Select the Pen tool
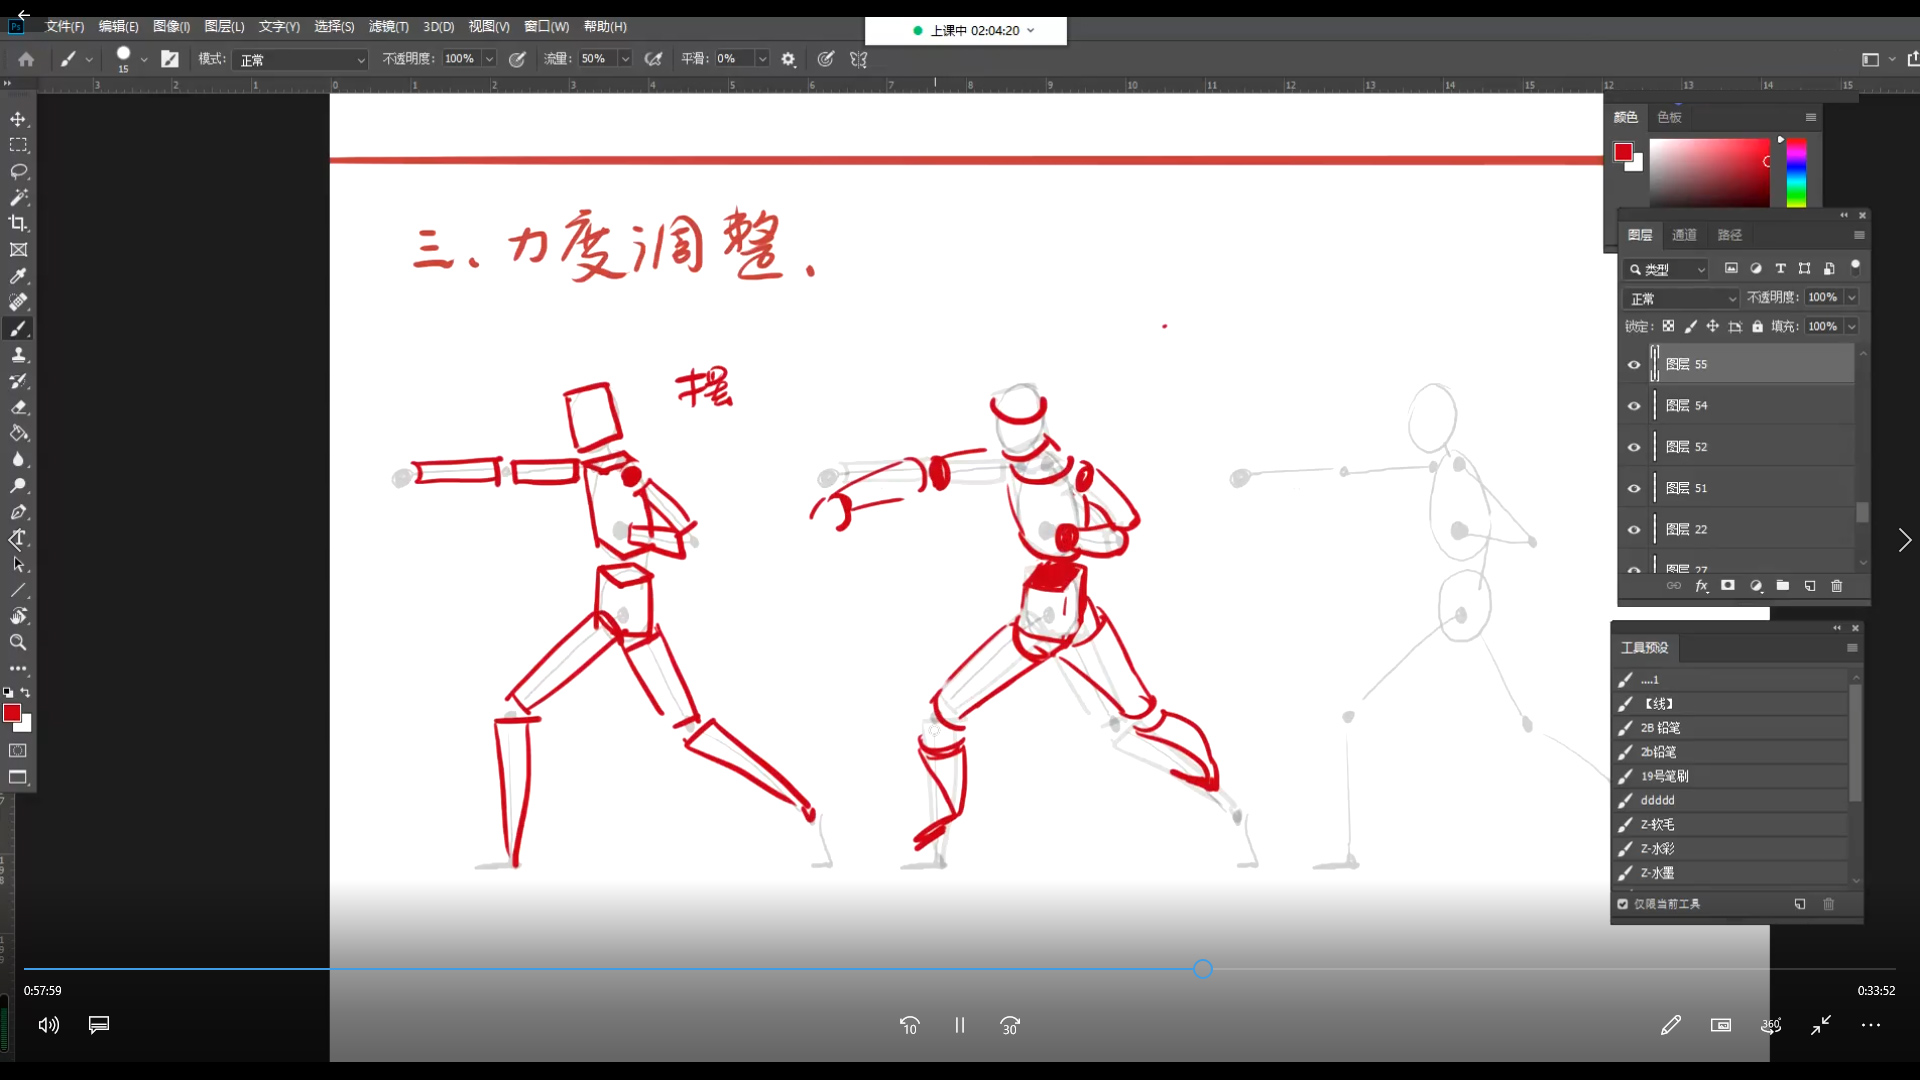This screenshot has width=1920, height=1080. coord(18,512)
